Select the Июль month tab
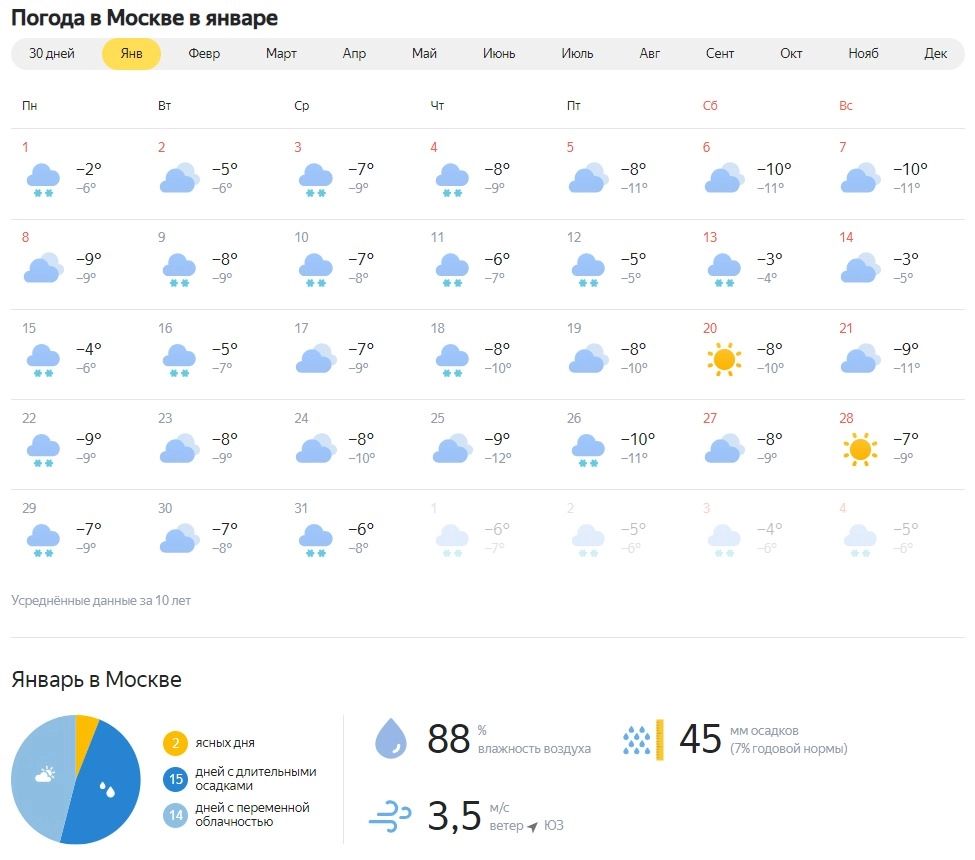975x860 pixels. pos(577,54)
